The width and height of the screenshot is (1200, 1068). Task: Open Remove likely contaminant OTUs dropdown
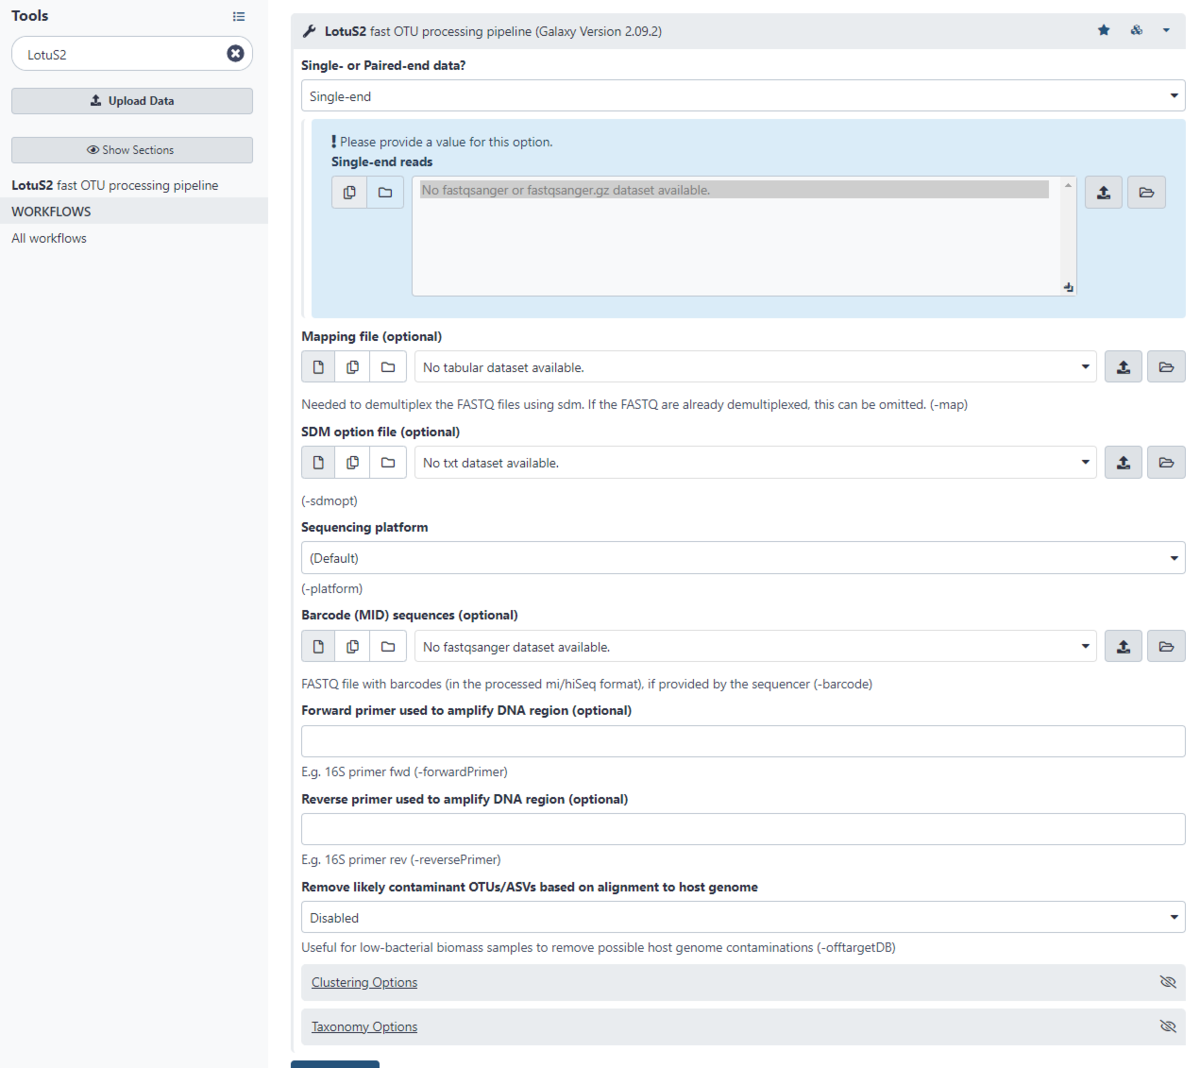tap(743, 917)
